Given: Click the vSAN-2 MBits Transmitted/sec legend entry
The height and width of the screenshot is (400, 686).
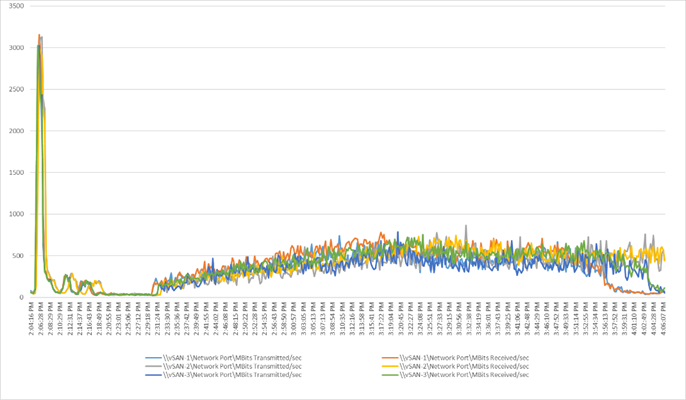Looking at the screenshot, I should tap(224, 366).
